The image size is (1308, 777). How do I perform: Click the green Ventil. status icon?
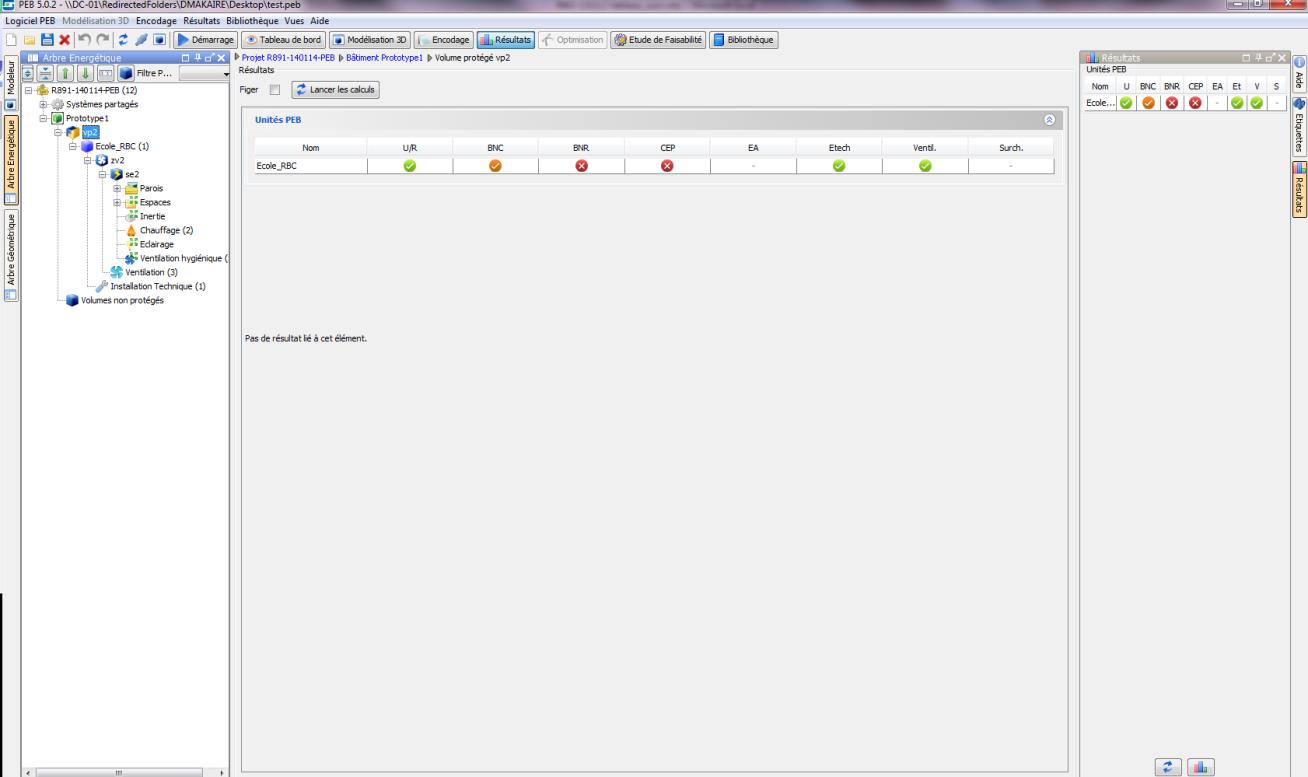pyautogui.click(x=925, y=166)
